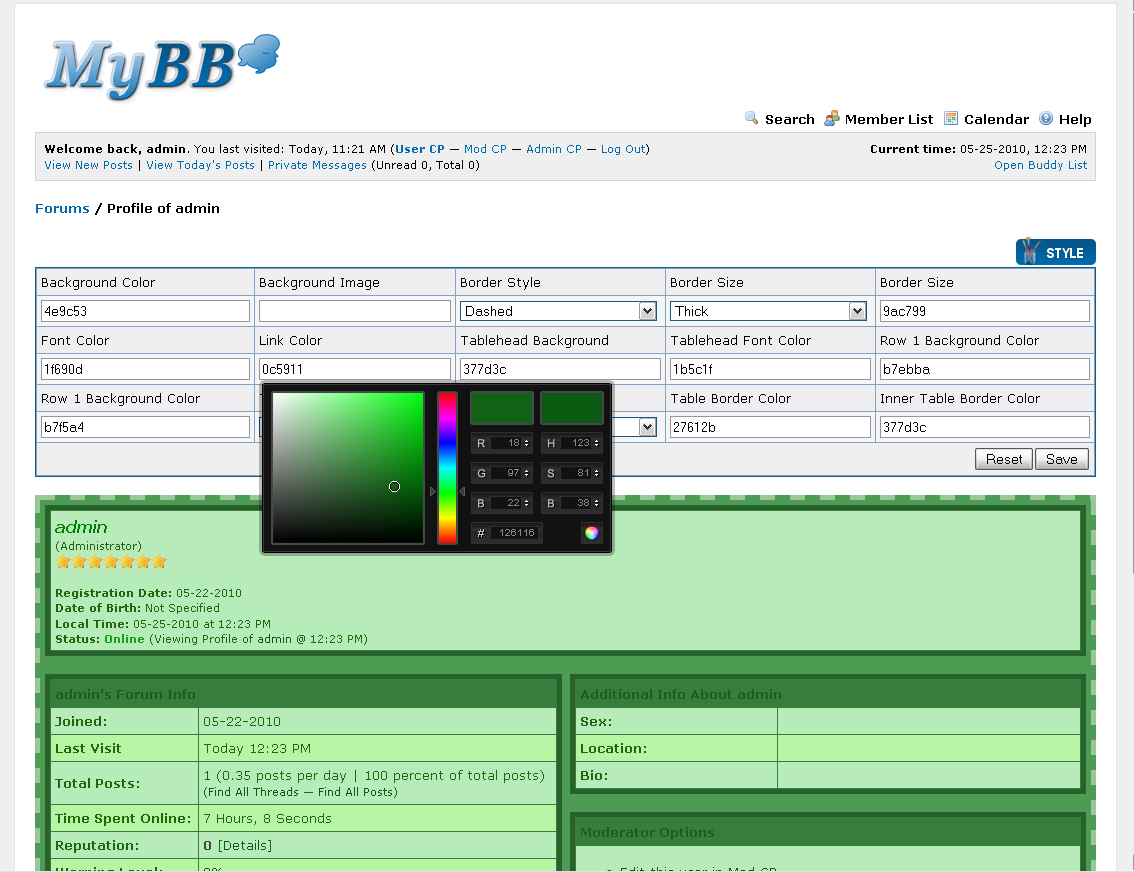Open the dropdown partly hidden behind color picker
The image size is (1134, 872).
[x=647, y=427]
